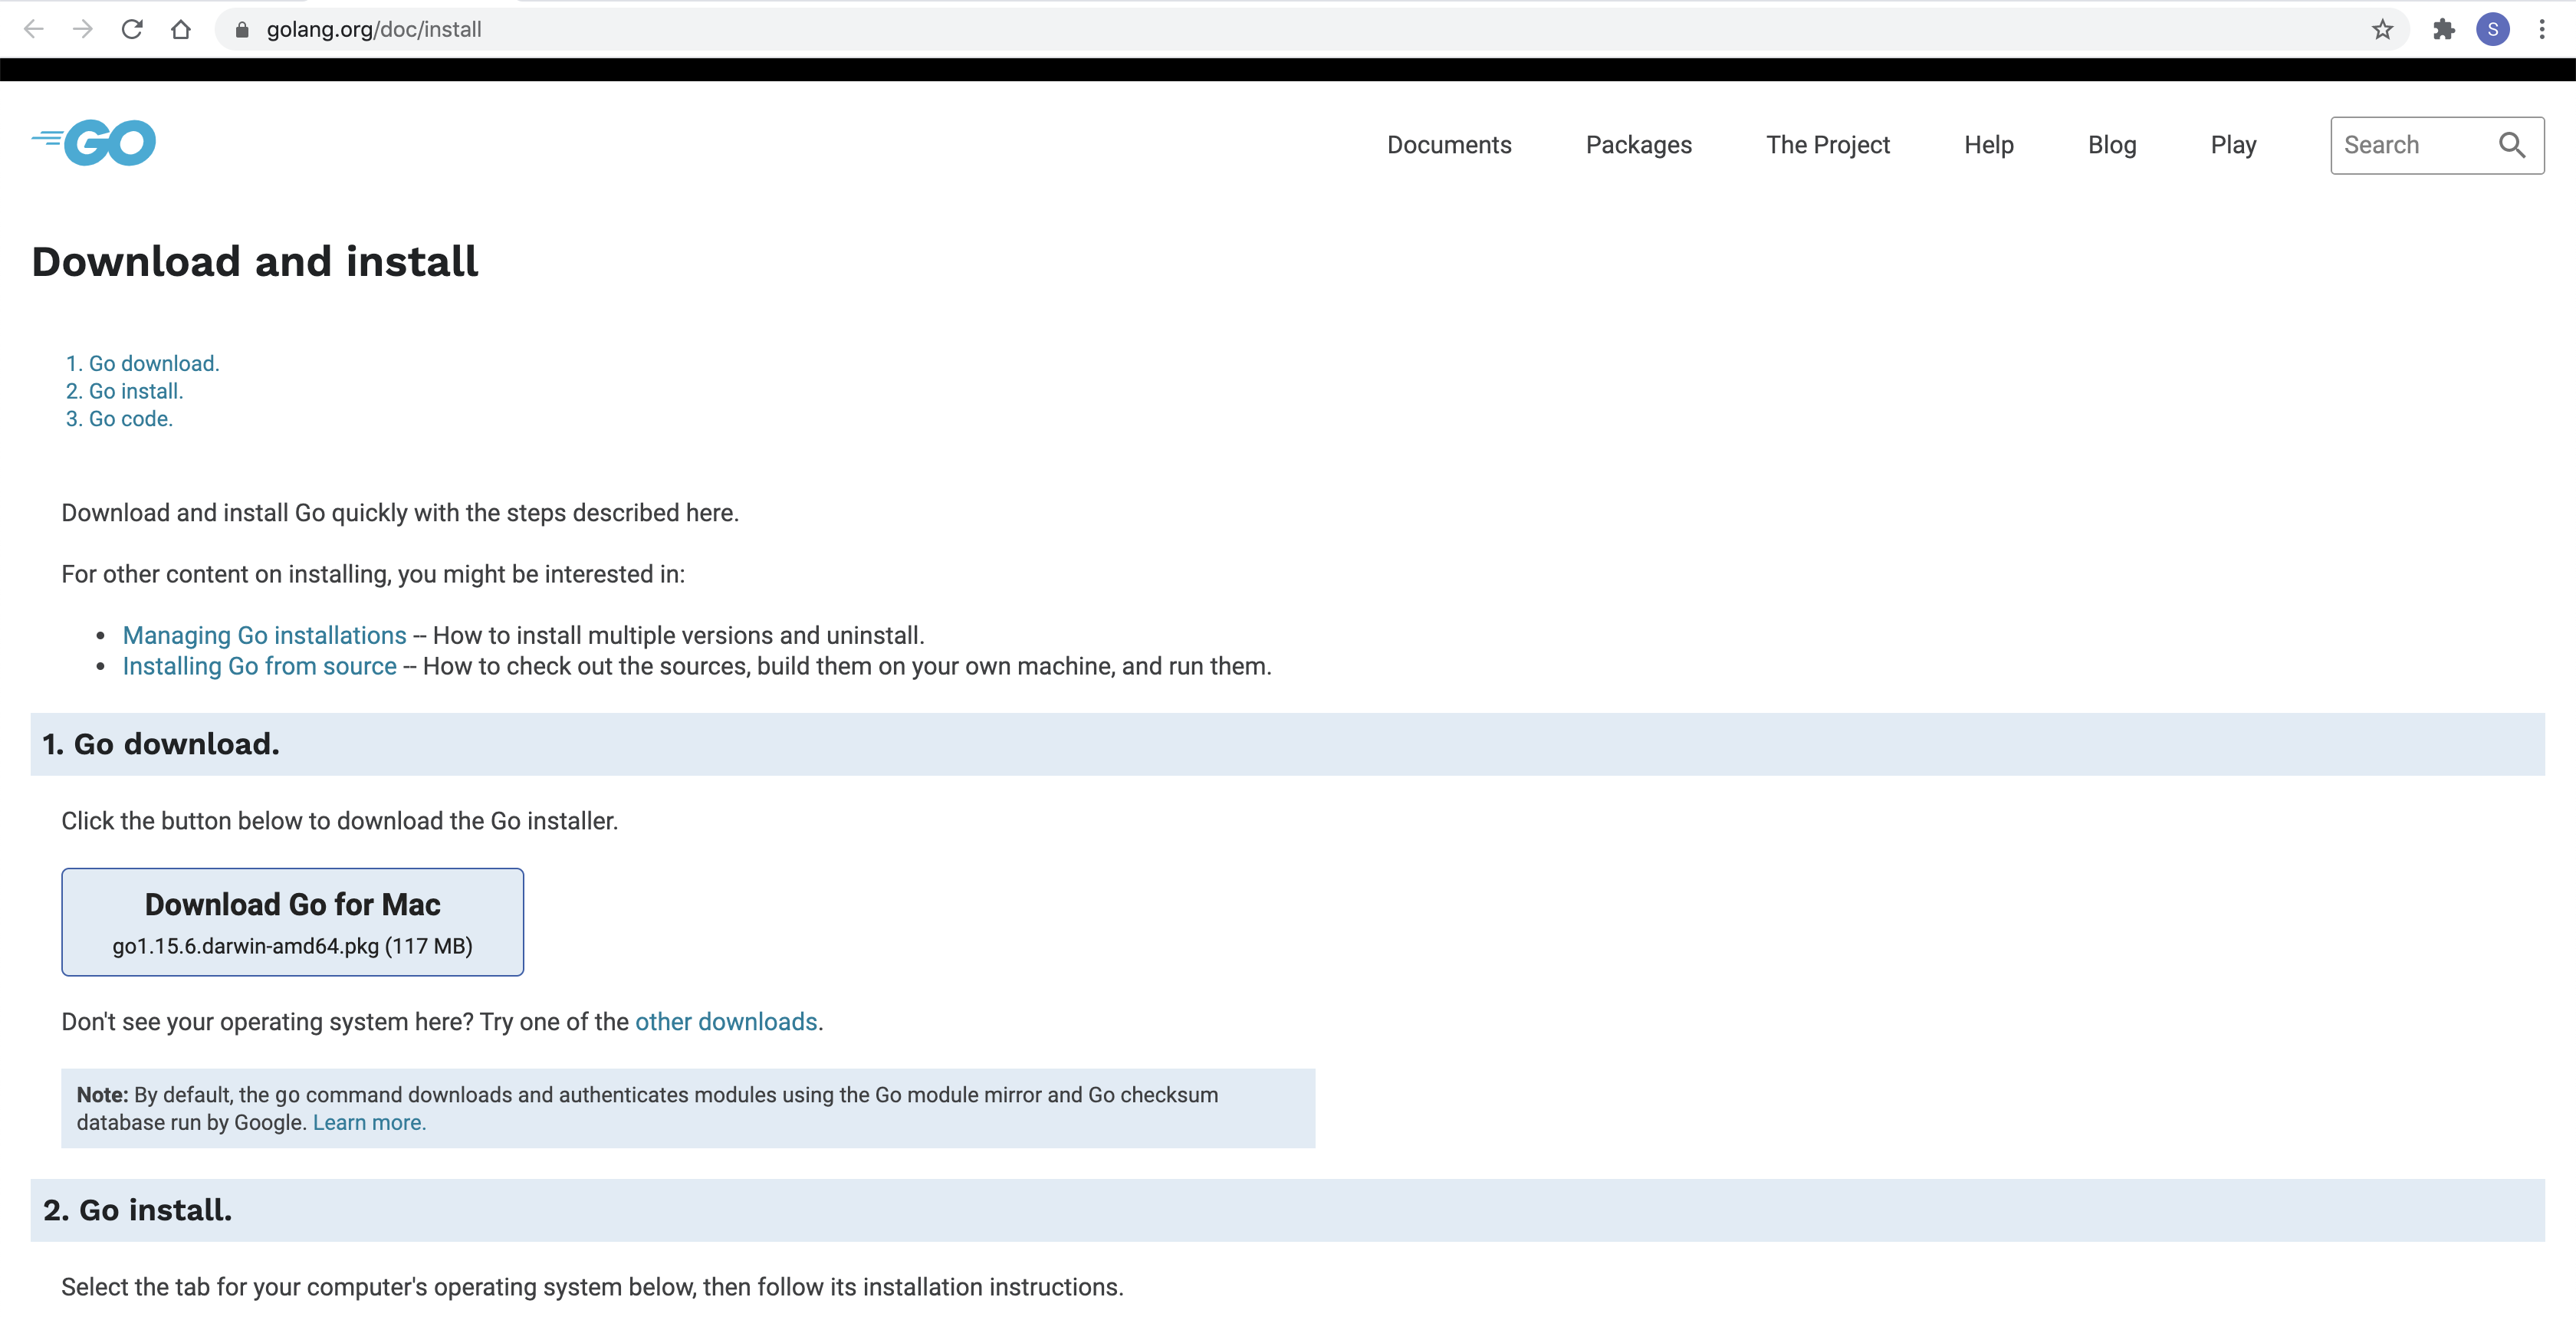2576x1320 pixels.
Task: Click Go code section anchor link
Action: 130,418
